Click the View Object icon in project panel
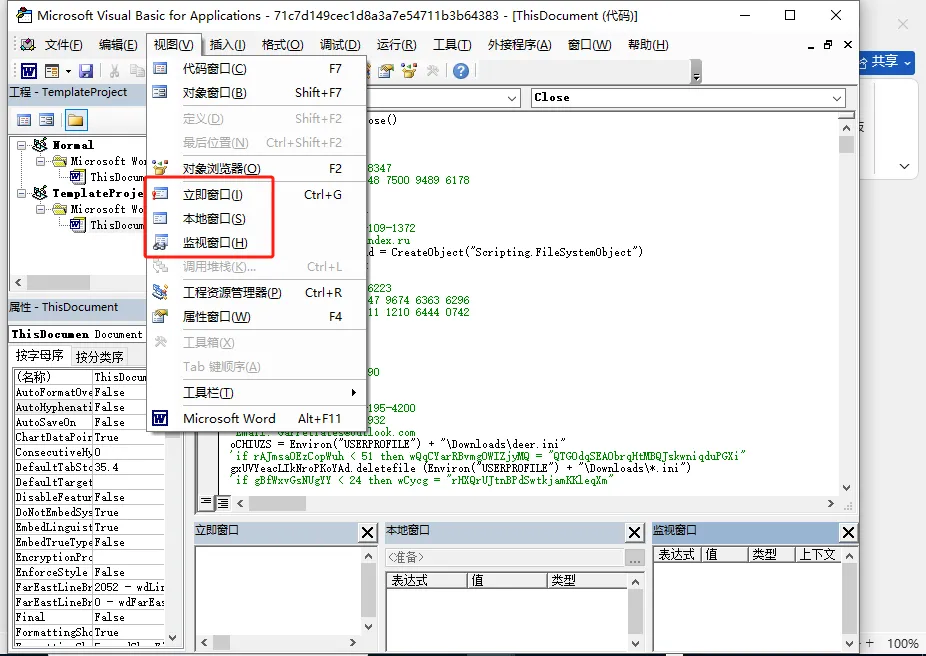Image resolution: width=926 pixels, height=656 pixels. 47,120
